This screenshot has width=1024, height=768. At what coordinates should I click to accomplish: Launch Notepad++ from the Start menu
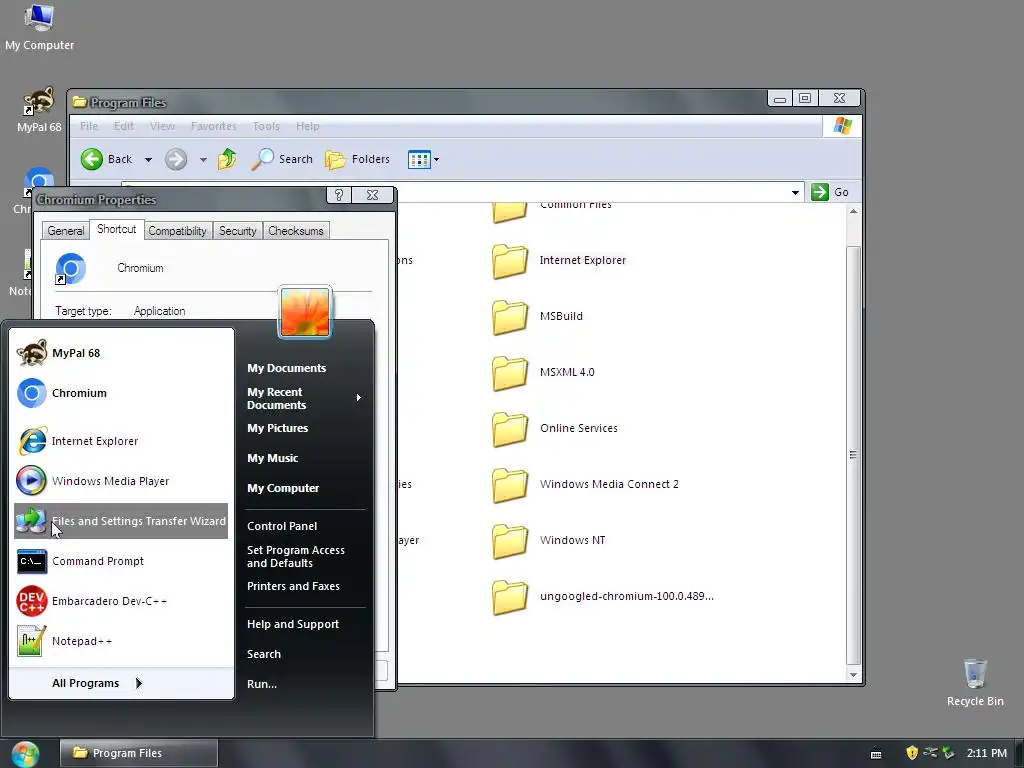tap(121, 641)
